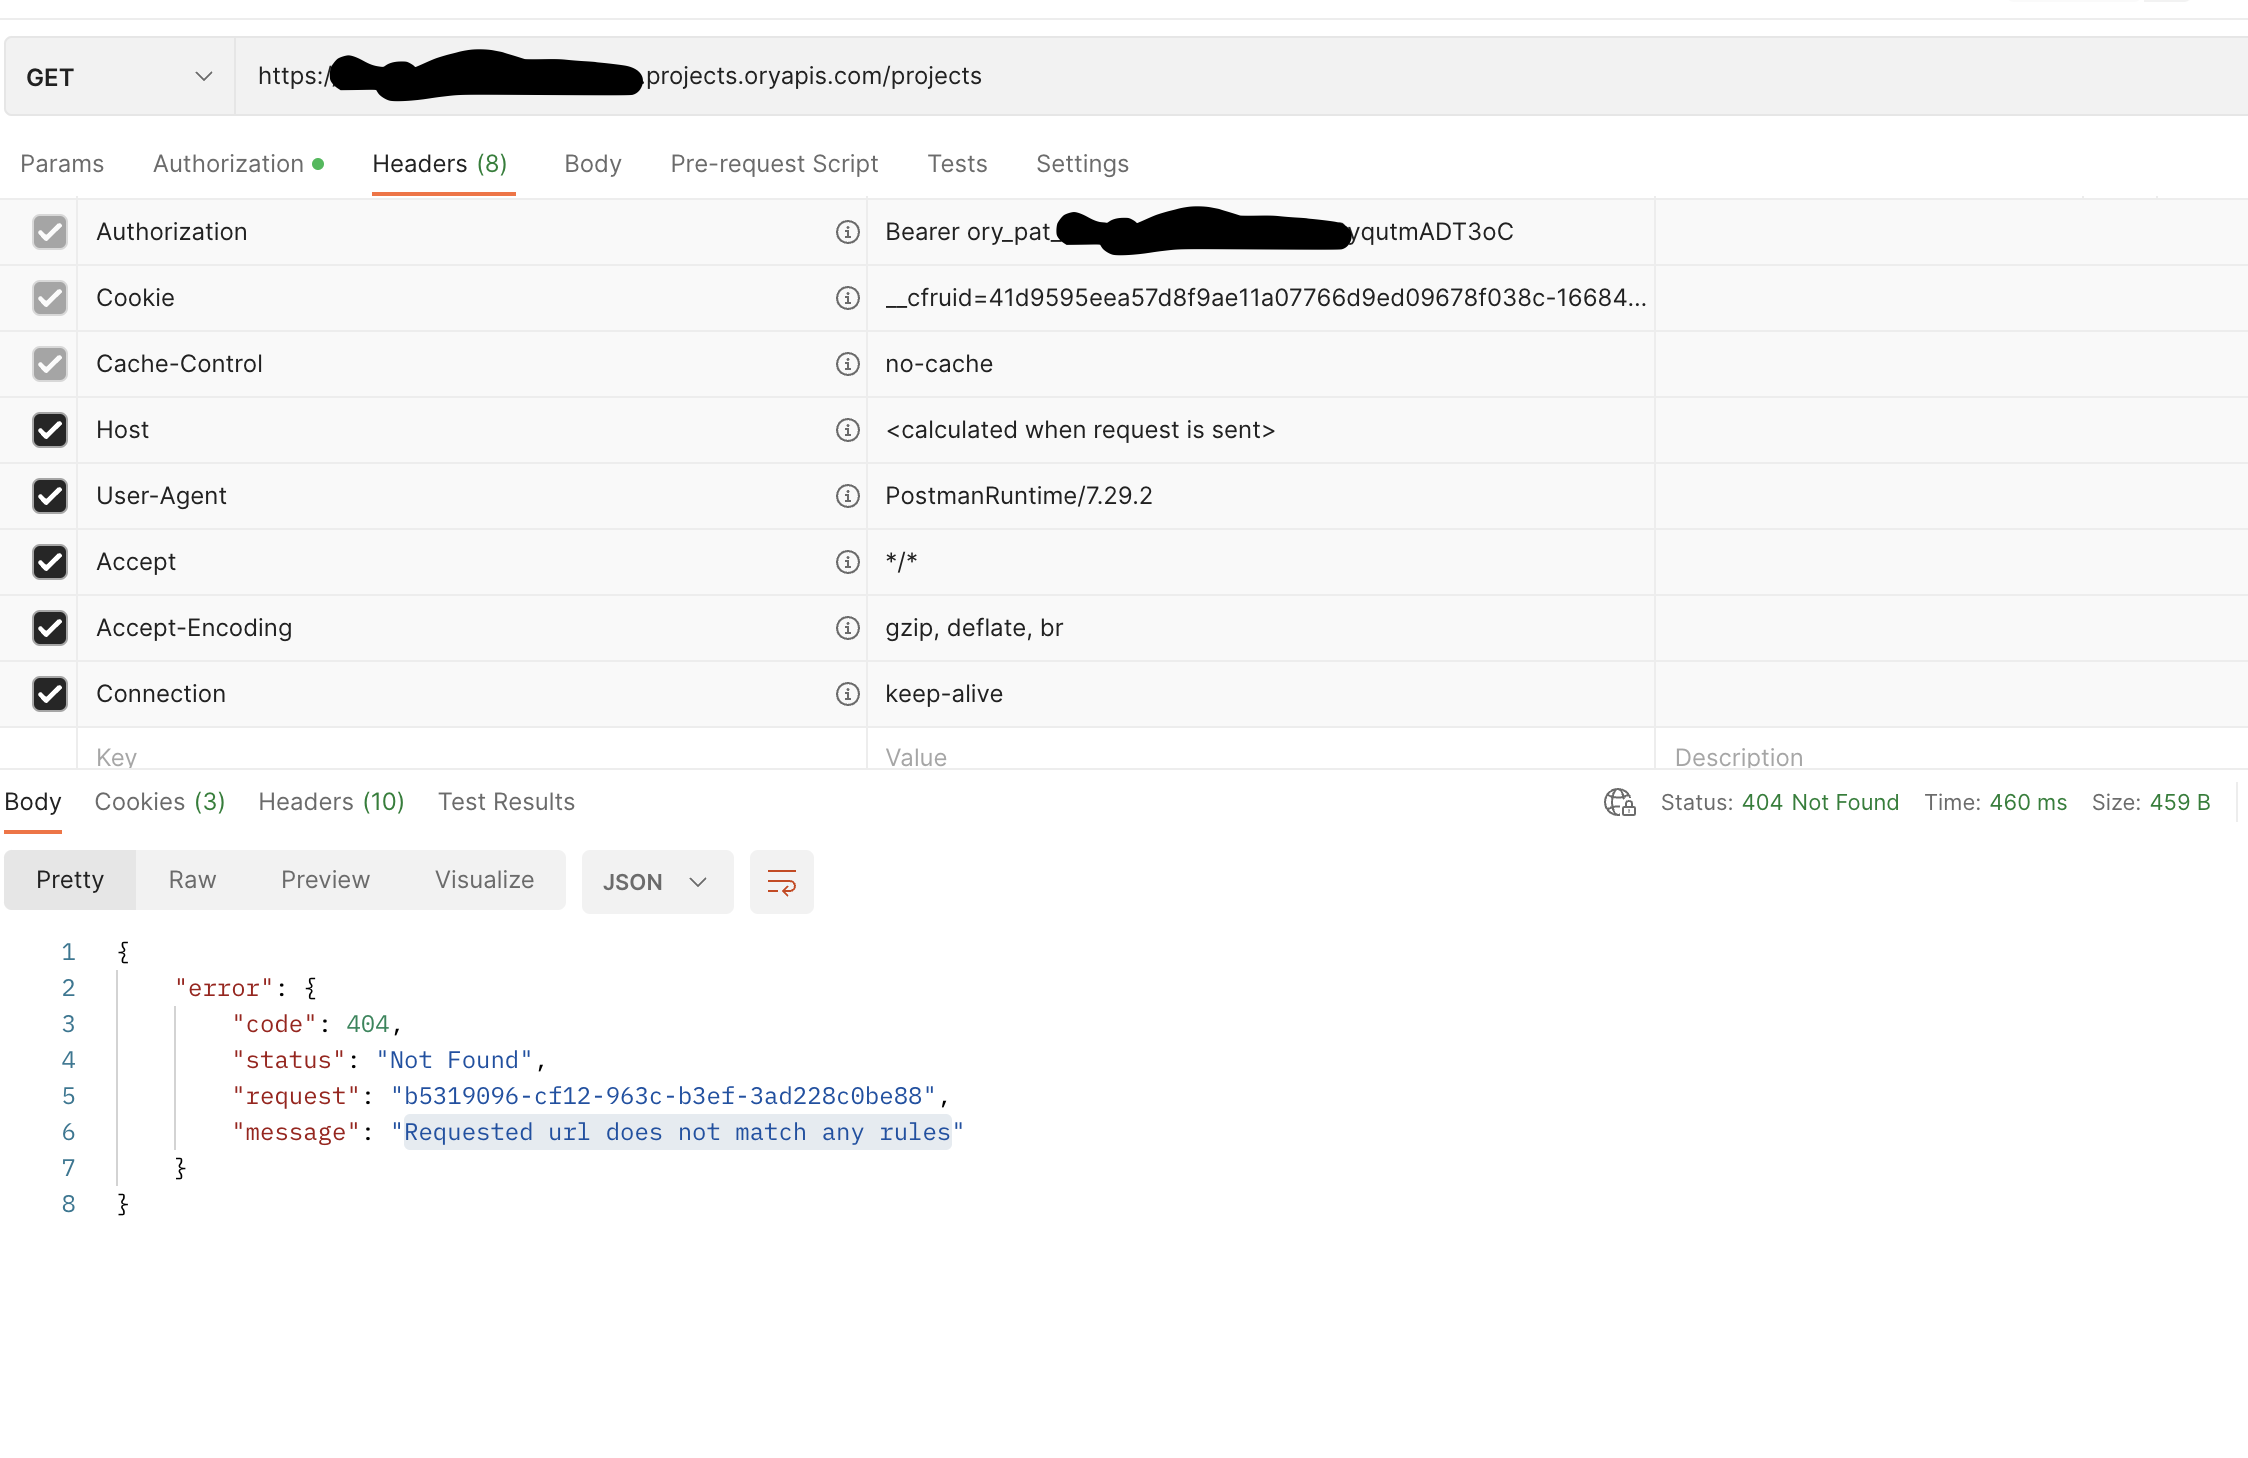Click the info icon next to Accept-Encoding
The height and width of the screenshot is (1458, 2248).
pos(847,628)
